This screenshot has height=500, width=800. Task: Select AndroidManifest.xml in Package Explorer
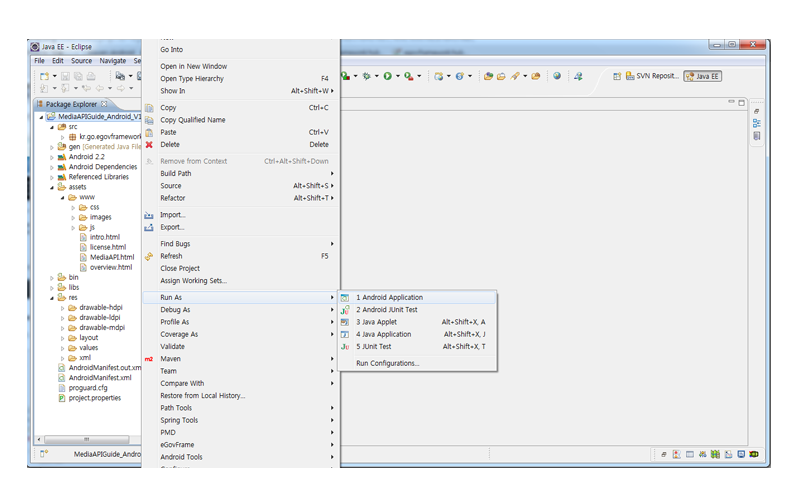pyautogui.click(x=92, y=378)
